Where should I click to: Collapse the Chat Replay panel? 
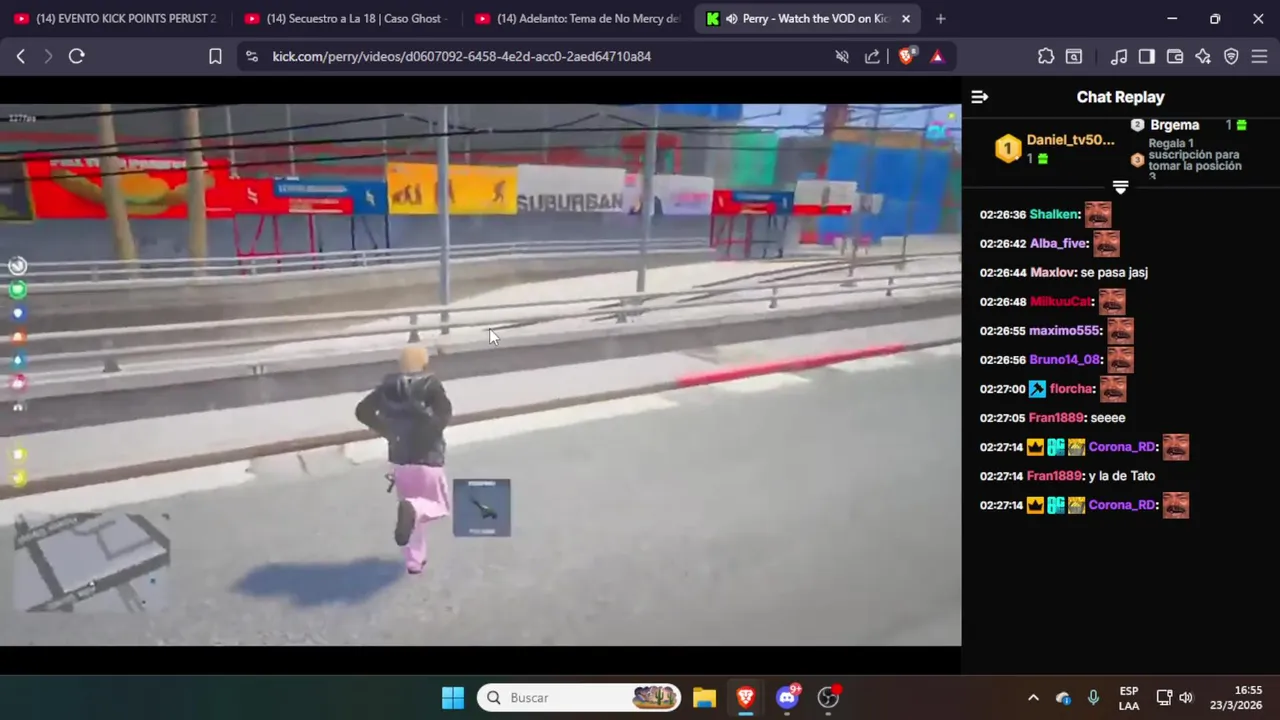pyautogui.click(x=980, y=97)
